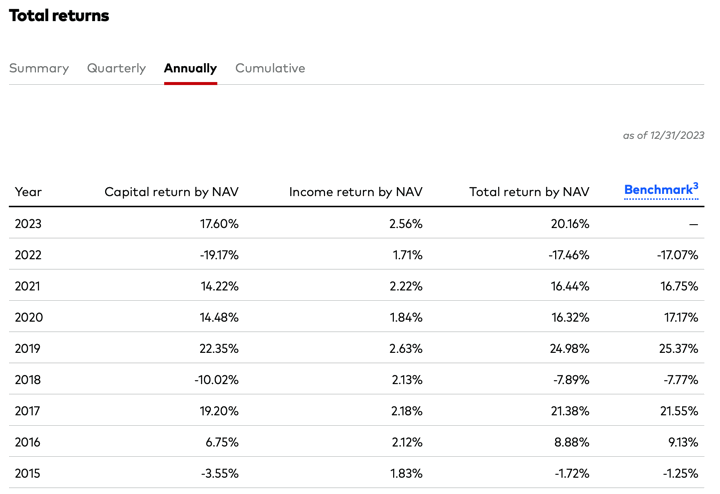This screenshot has height=494, width=720.
Task: Open the Quarterly returns tab
Action: [x=116, y=68]
